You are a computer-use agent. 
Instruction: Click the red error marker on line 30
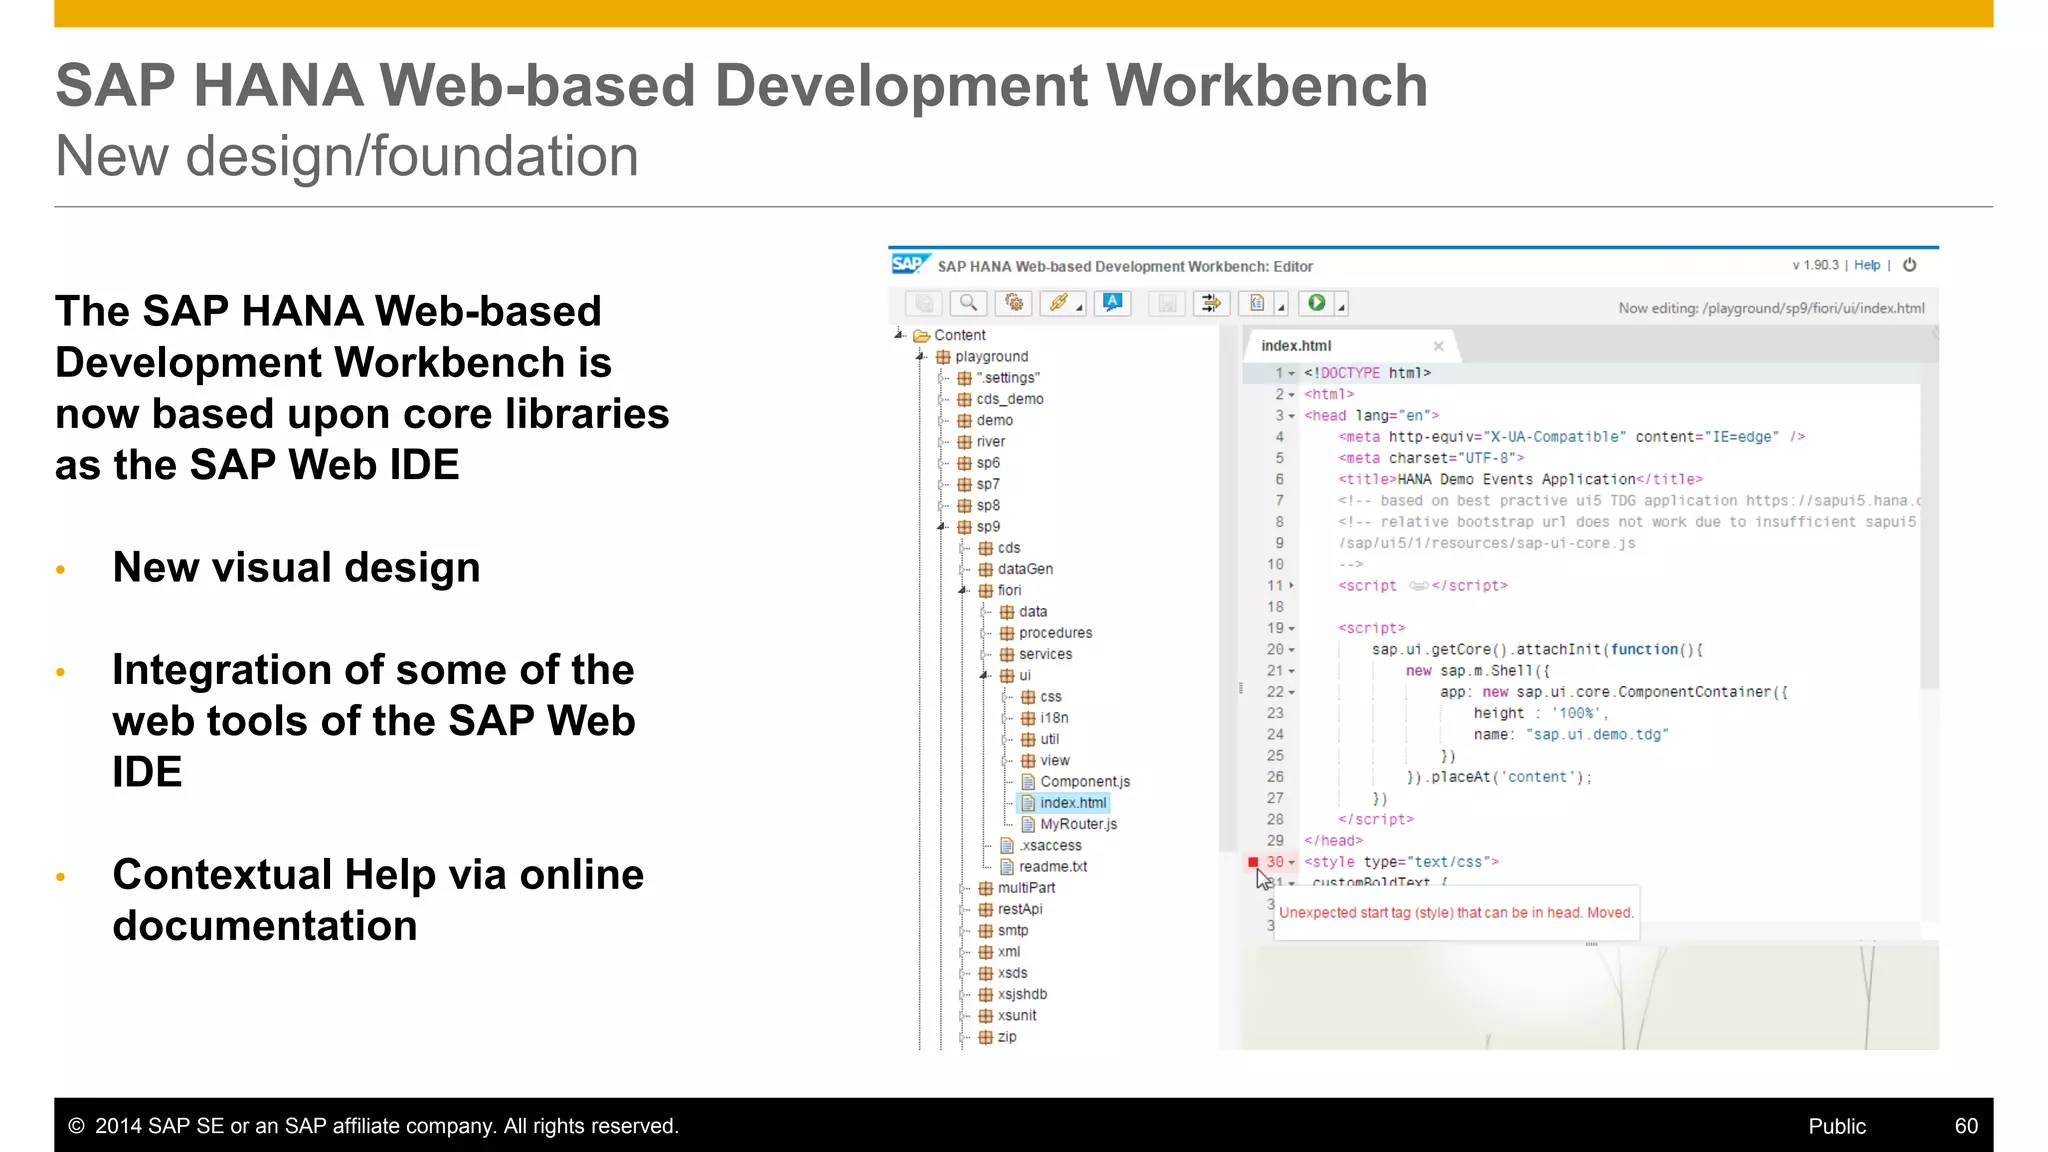coord(1253,862)
